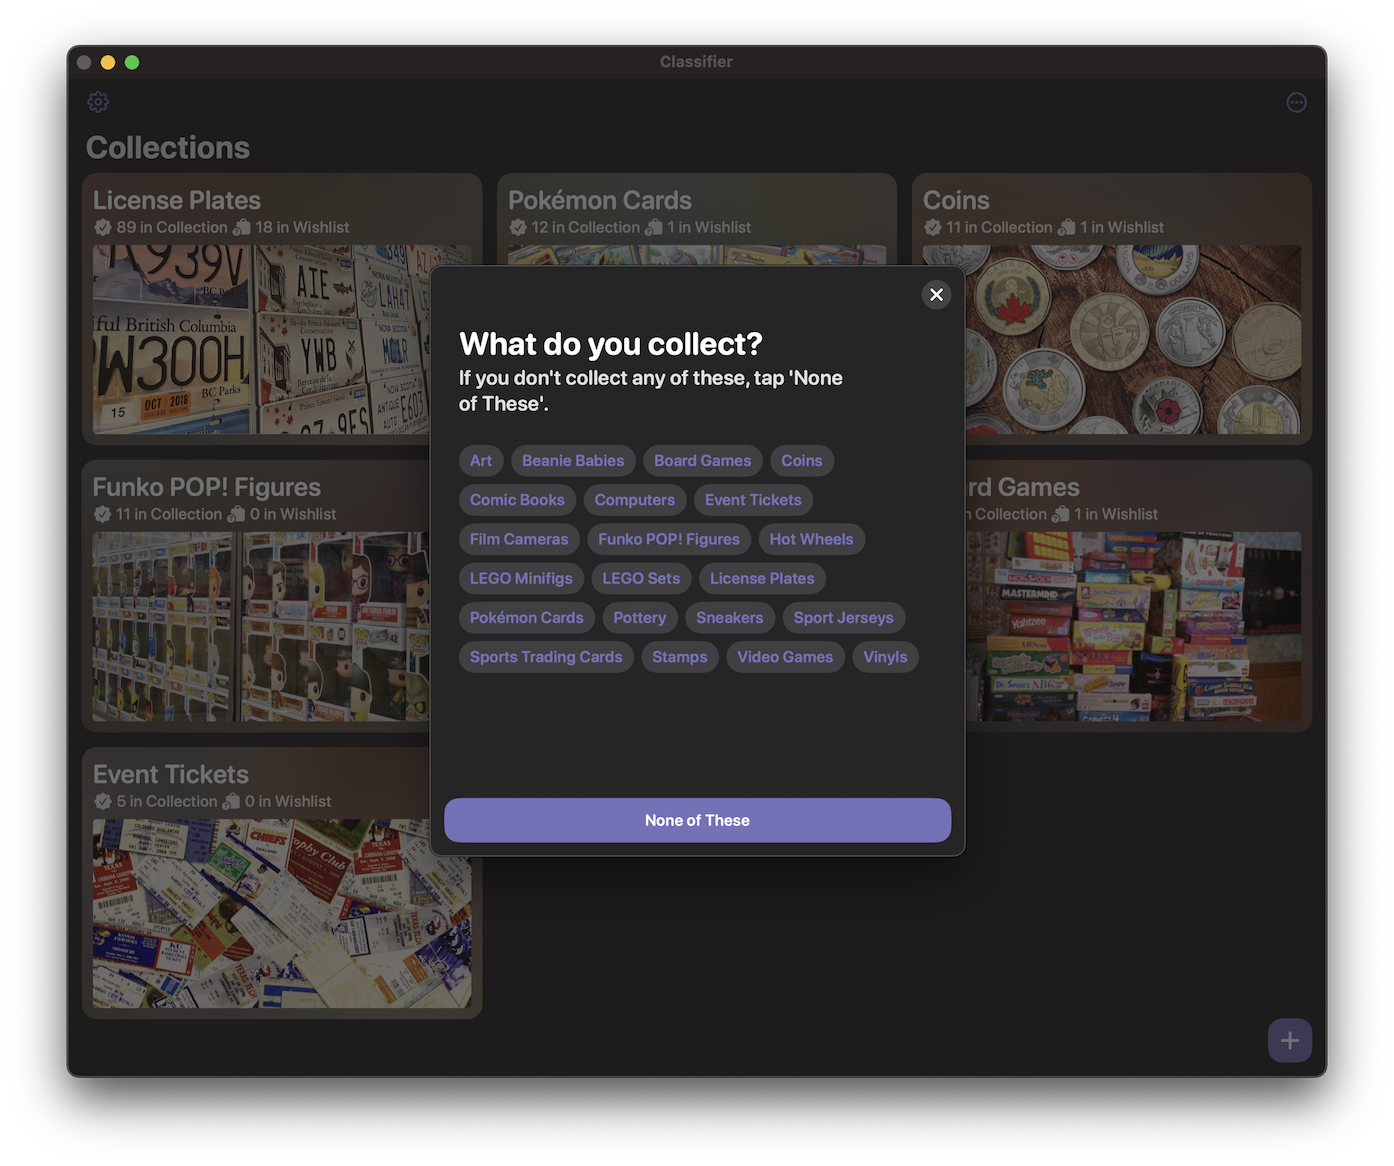This screenshot has width=1394, height=1166.
Task: Toggle the Beanie Babies chip
Action: (x=573, y=461)
